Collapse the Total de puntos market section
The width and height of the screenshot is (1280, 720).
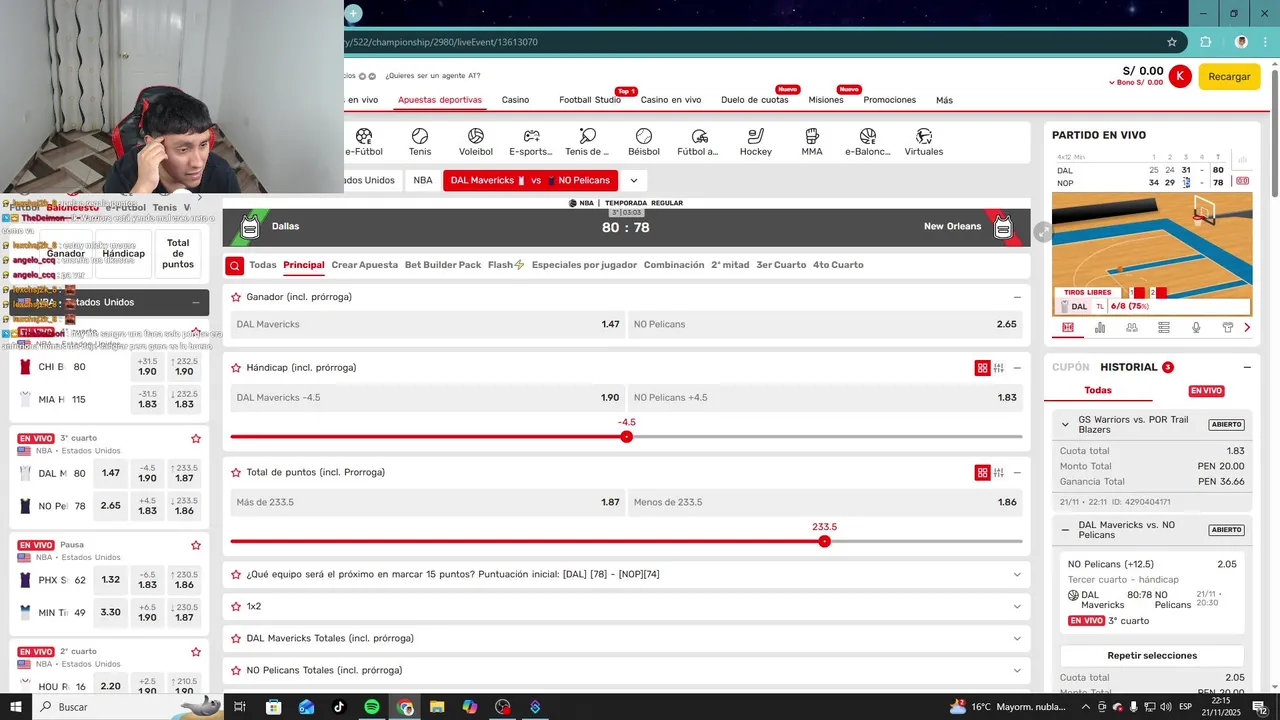(1017, 473)
